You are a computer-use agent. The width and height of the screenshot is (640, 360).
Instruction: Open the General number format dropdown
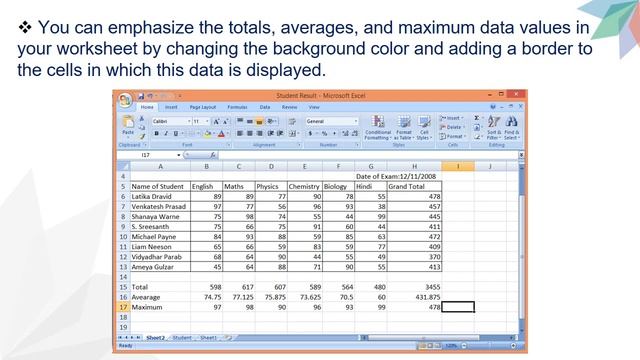click(x=356, y=121)
